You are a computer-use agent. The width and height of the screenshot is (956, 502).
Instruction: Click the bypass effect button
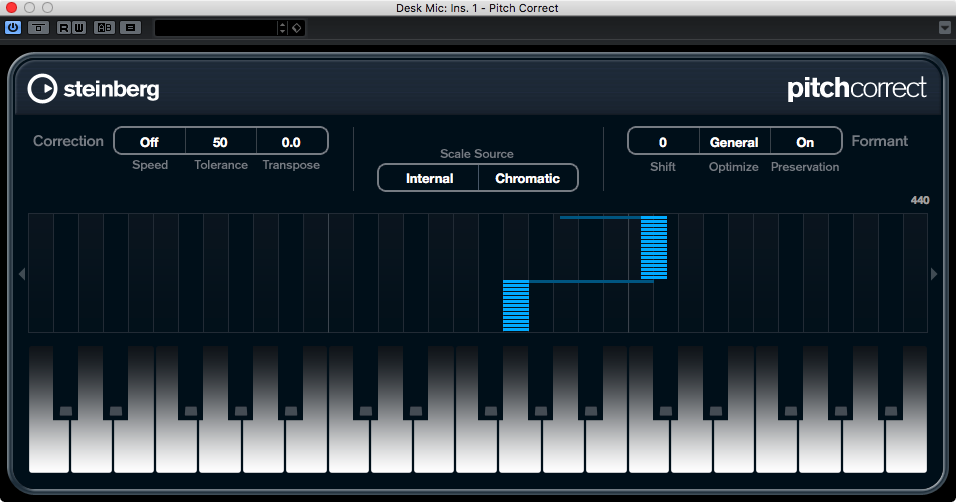click(38, 27)
